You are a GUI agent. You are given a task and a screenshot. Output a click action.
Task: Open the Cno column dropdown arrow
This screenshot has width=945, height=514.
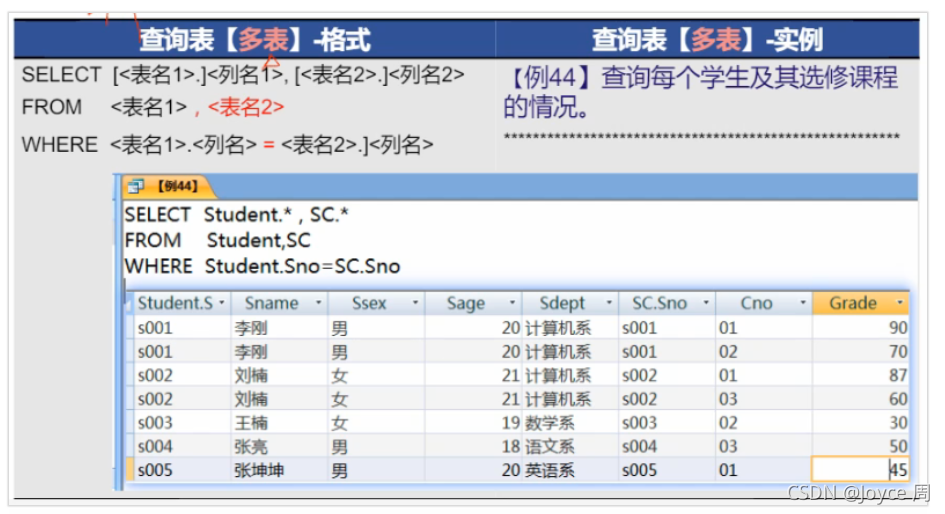click(x=803, y=303)
